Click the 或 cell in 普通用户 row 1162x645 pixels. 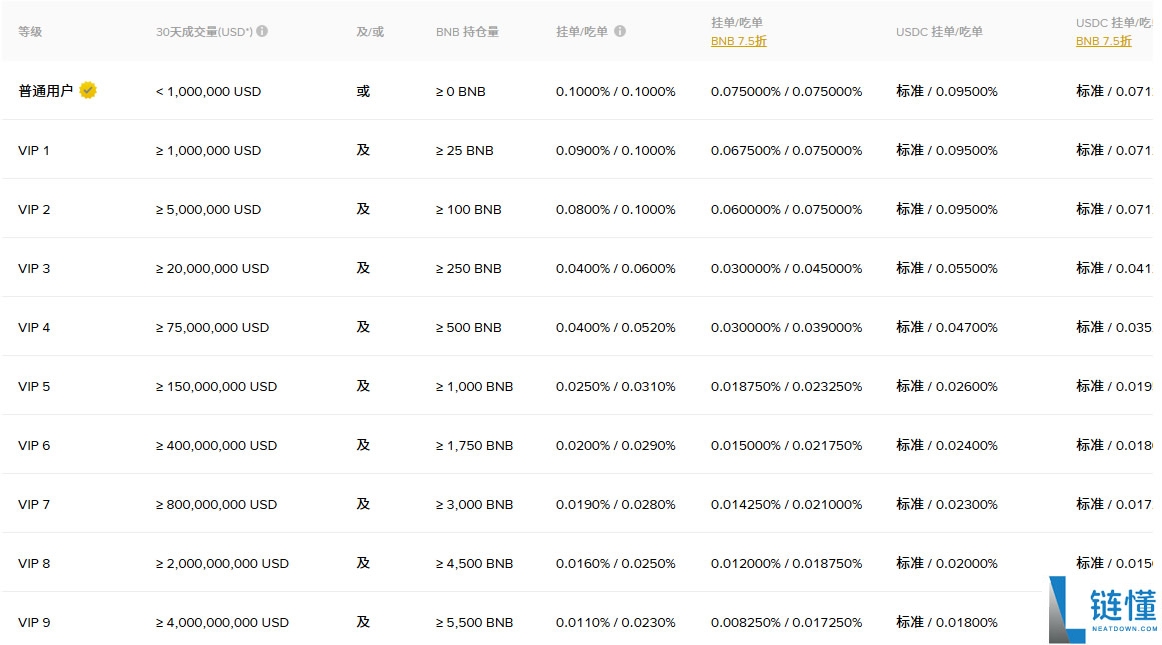(363, 91)
